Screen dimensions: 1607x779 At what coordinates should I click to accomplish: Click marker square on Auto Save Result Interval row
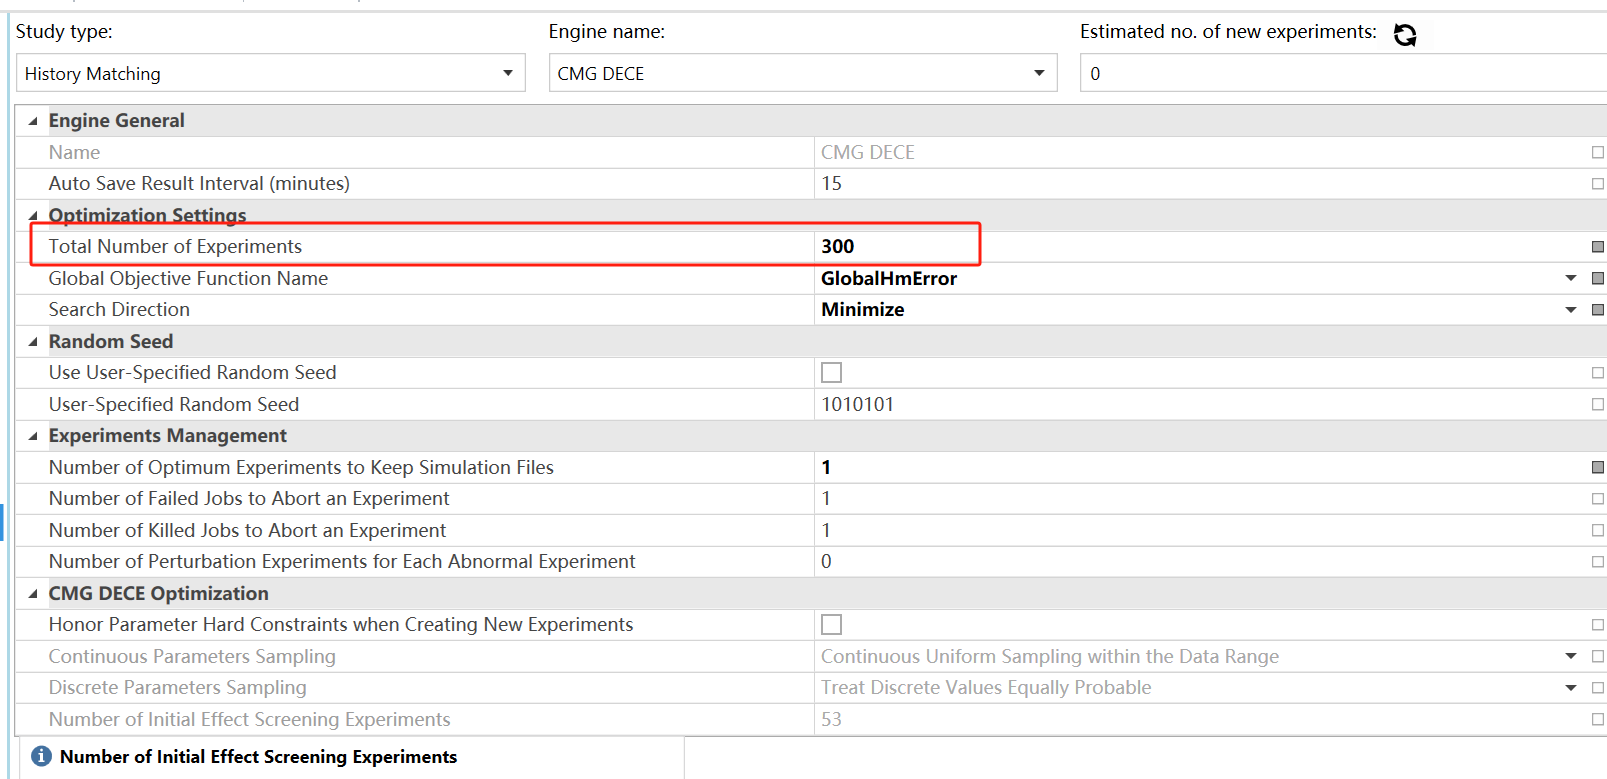tap(1597, 184)
